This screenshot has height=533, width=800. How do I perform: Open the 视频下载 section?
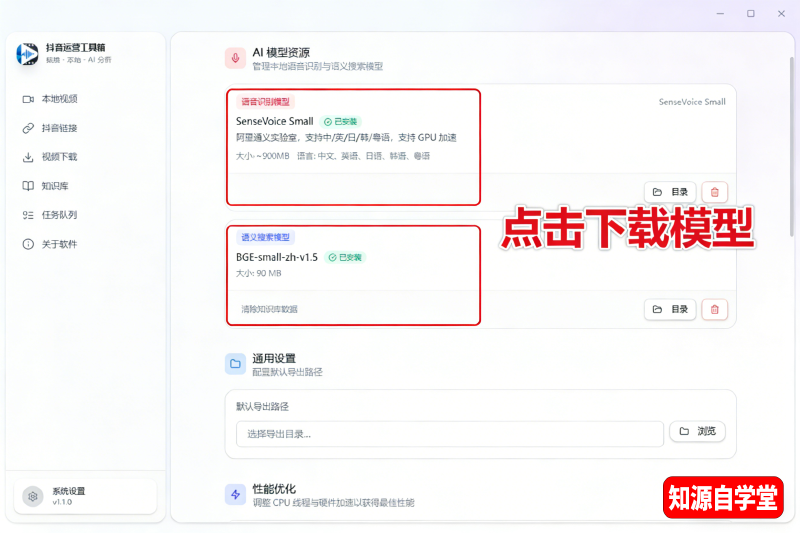pos(58,157)
